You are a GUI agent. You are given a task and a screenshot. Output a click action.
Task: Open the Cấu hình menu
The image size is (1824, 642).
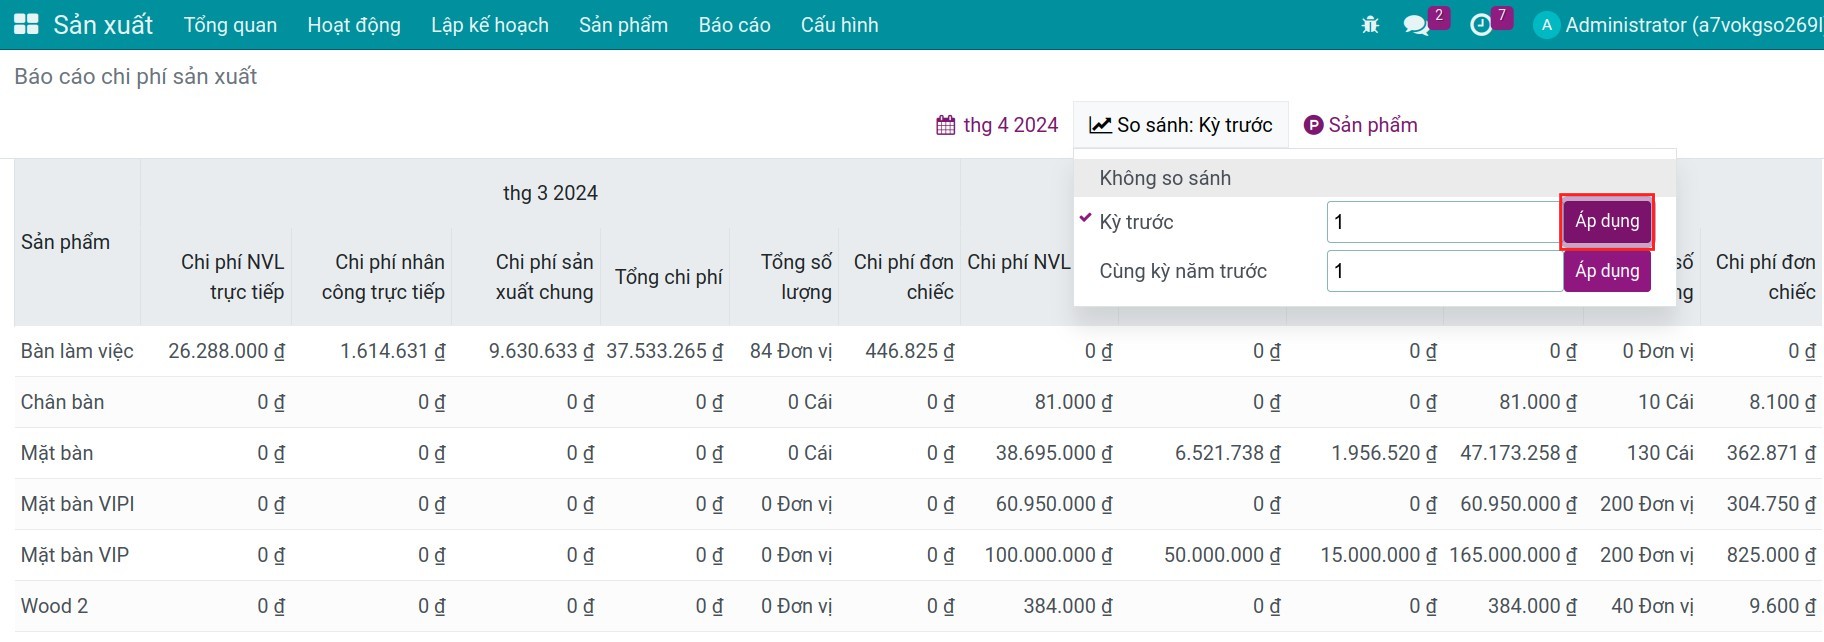[x=839, y=25]
